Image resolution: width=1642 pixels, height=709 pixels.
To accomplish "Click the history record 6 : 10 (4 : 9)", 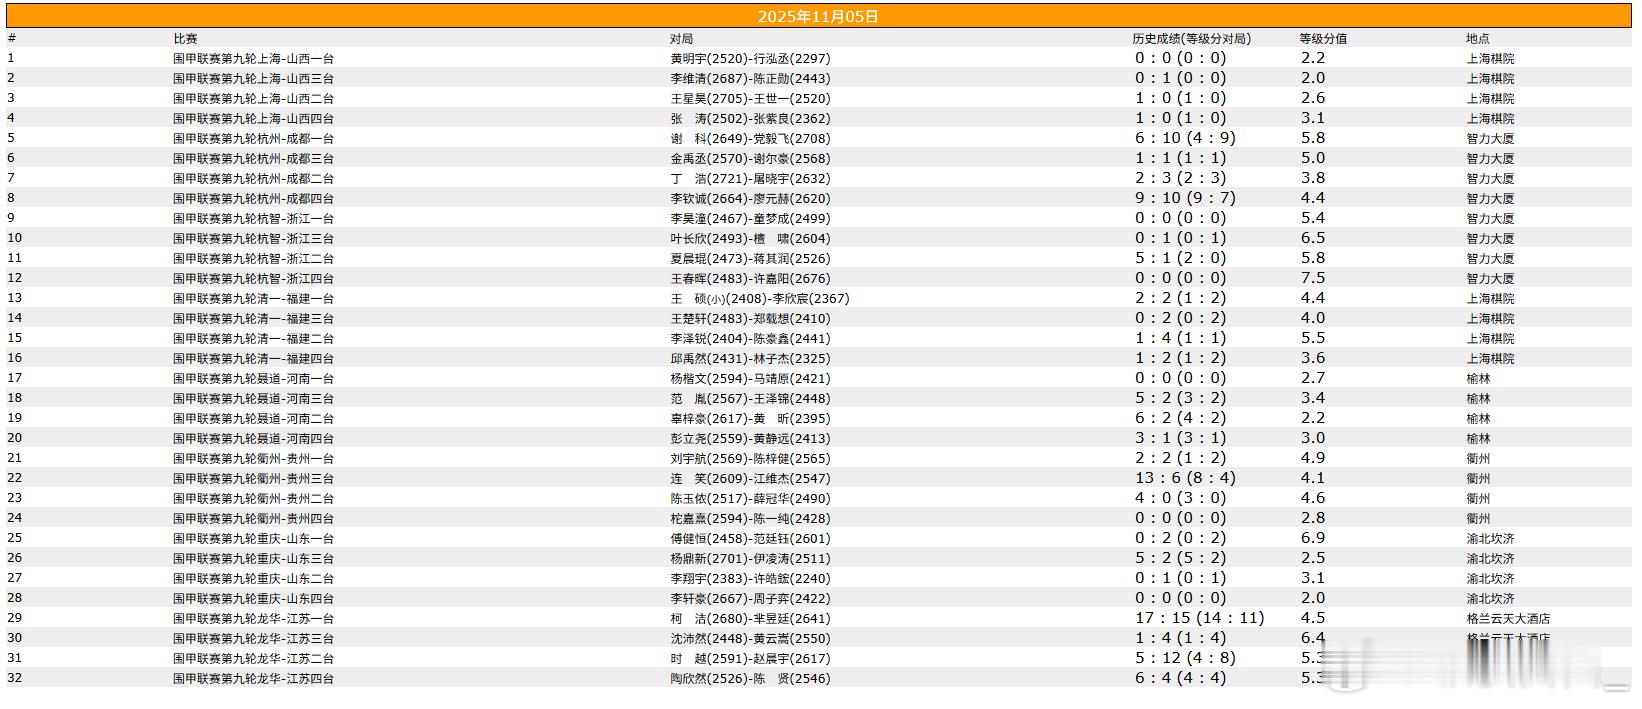I will click(1185, 138).
